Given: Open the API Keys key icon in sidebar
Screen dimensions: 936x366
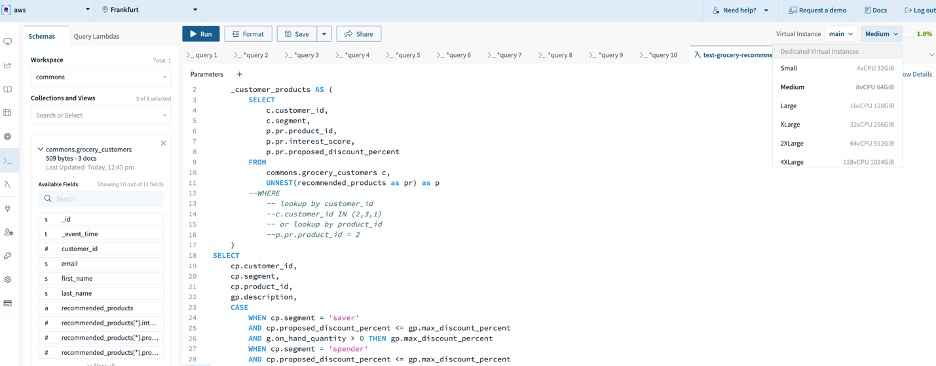Looking at the screenshot, I should point(8,256).
